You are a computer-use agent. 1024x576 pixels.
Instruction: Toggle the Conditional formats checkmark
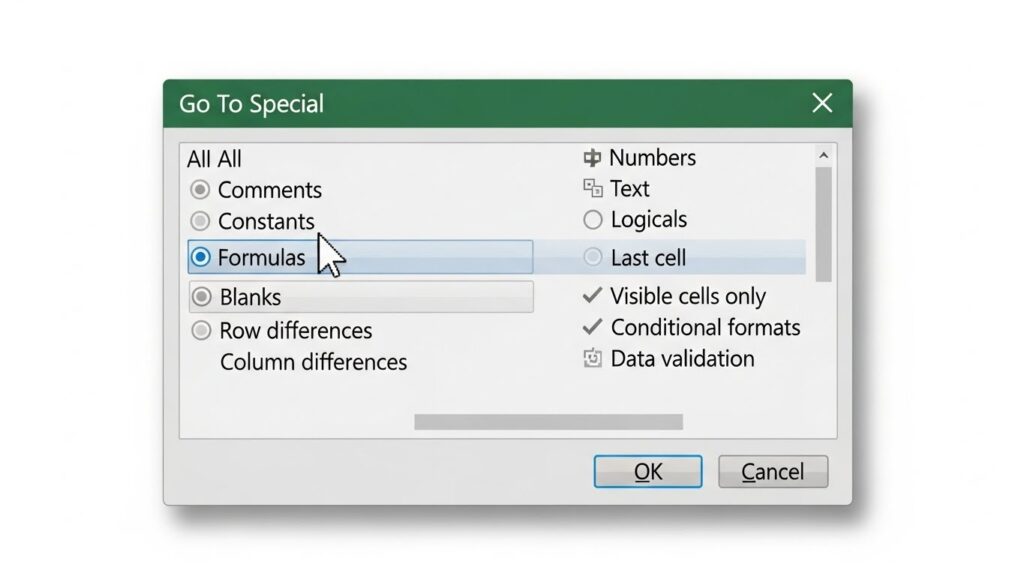[x=593, y=327]
